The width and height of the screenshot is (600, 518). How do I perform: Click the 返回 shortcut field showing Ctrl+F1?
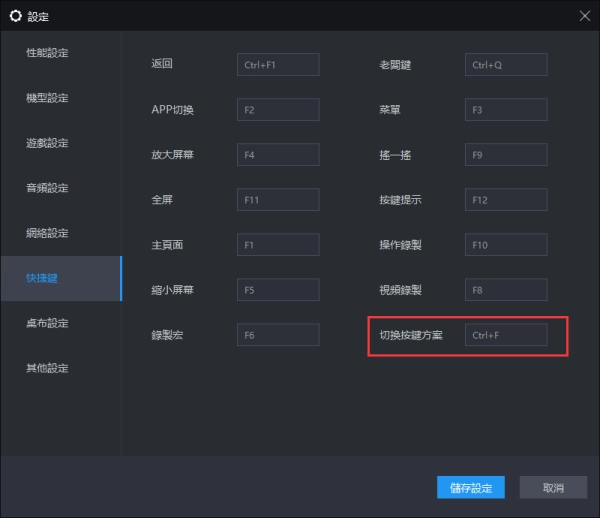278,65
